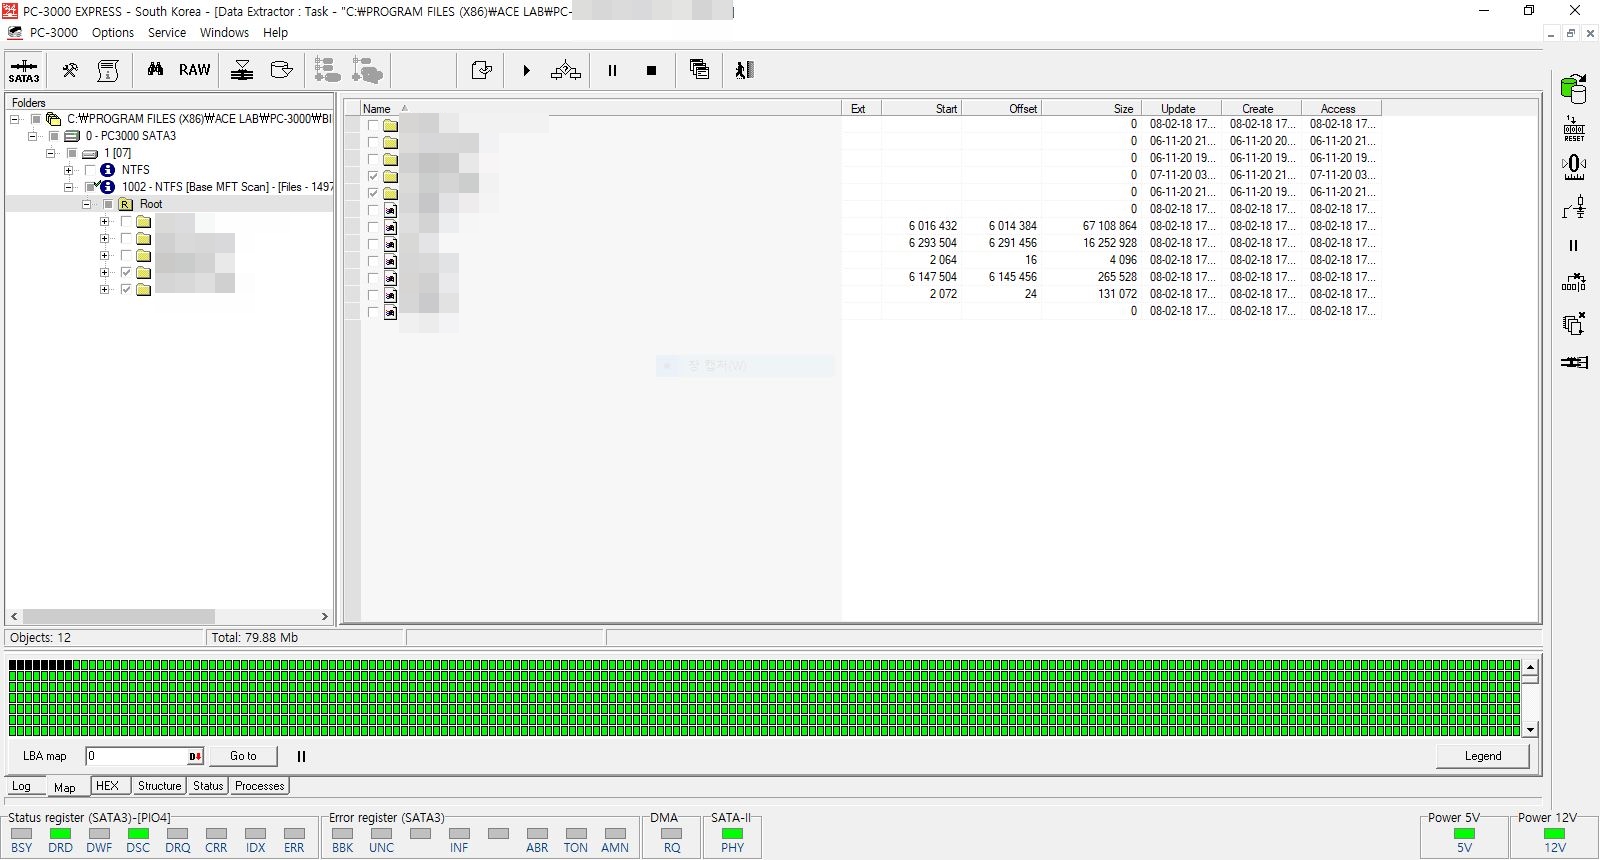Toggle checkbox for NTFS partition
1600x860 pixels.
[90, 170]
